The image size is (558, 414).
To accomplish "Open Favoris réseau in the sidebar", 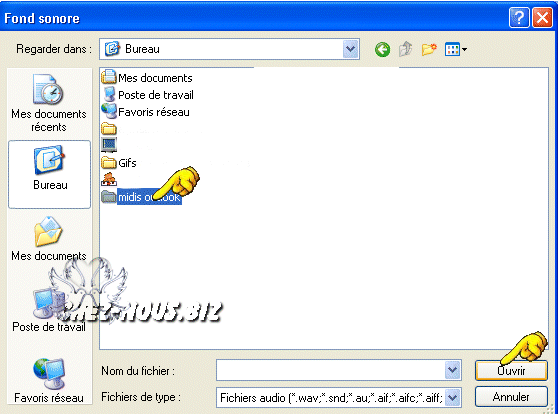I will point(49,380).
